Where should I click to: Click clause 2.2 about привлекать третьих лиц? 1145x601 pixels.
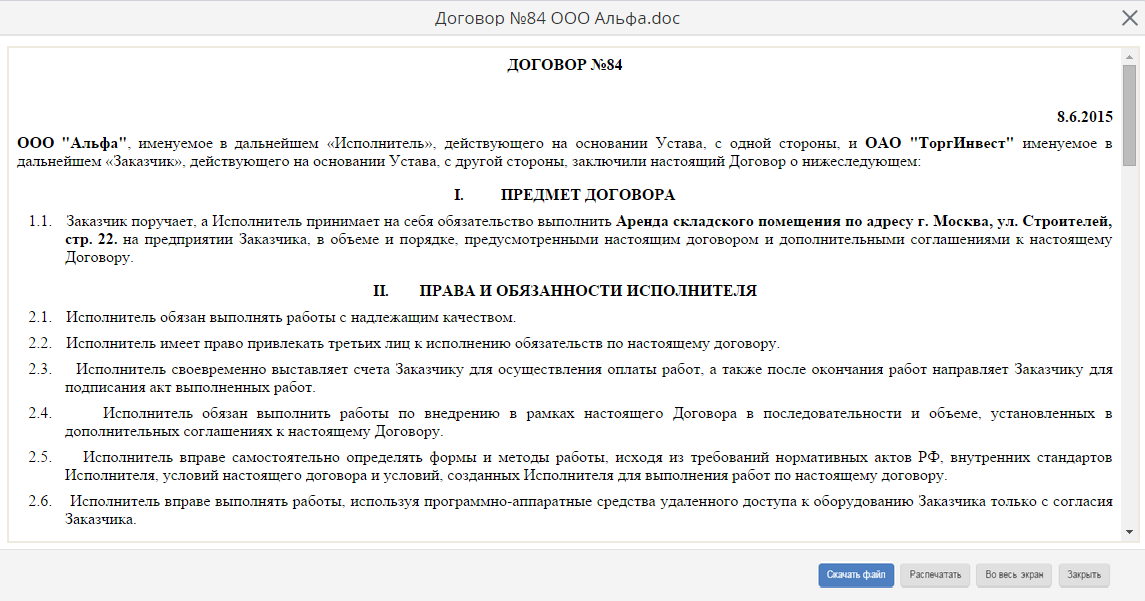[x=422, y=344]
